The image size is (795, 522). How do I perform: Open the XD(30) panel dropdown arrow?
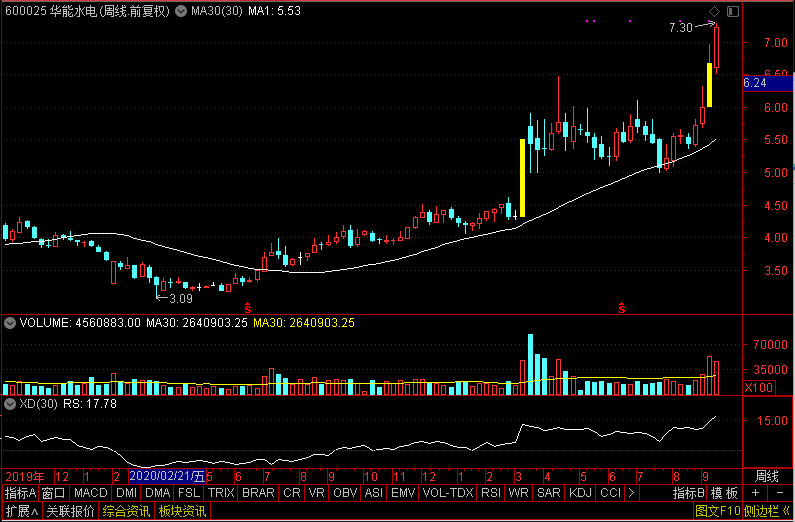[10, 404]
